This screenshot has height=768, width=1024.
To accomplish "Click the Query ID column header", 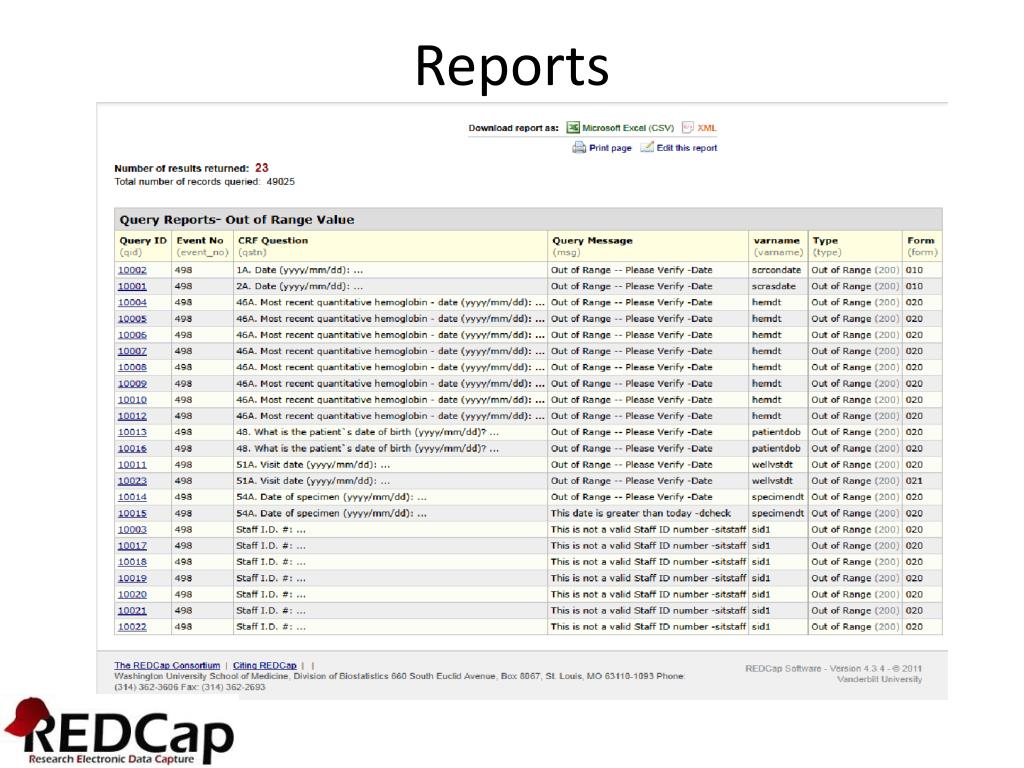I will click(x=143, y=246).
